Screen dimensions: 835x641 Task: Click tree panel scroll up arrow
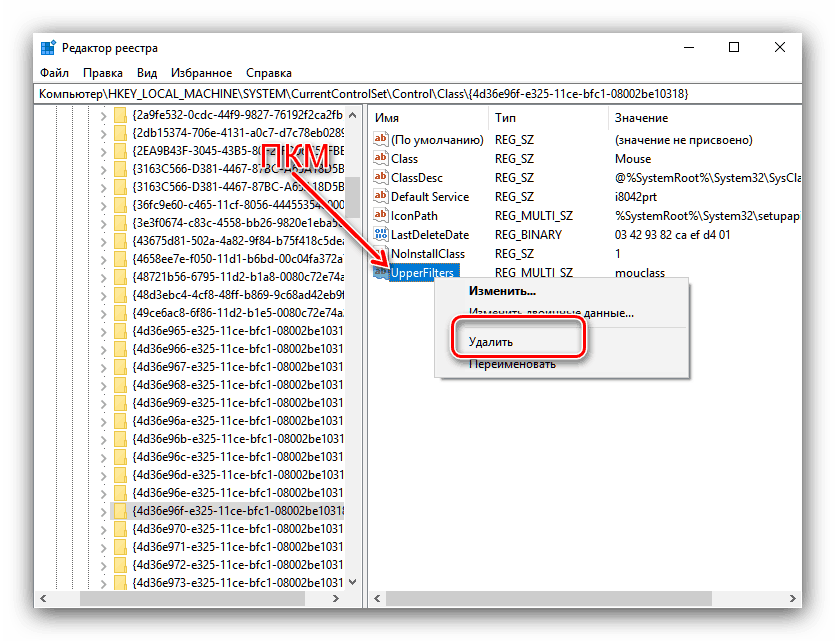(x=353, y=114)
